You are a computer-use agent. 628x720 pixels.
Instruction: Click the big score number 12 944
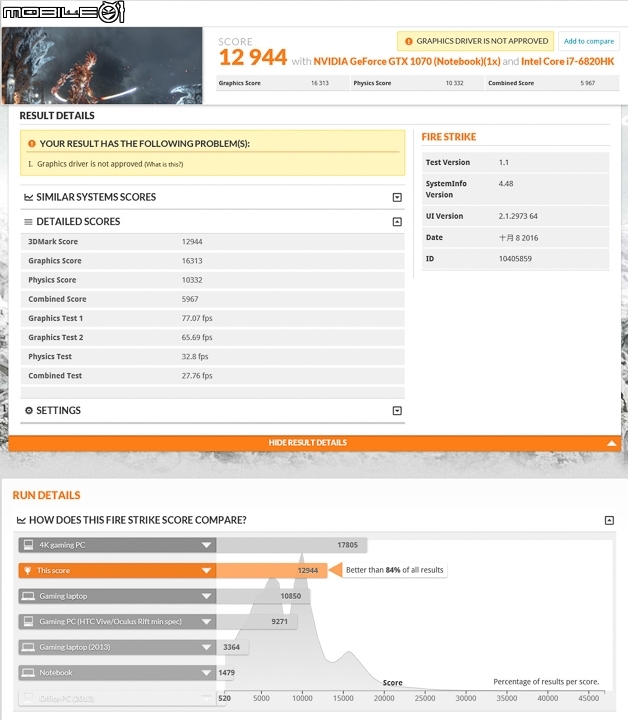(x=253, y=58)
